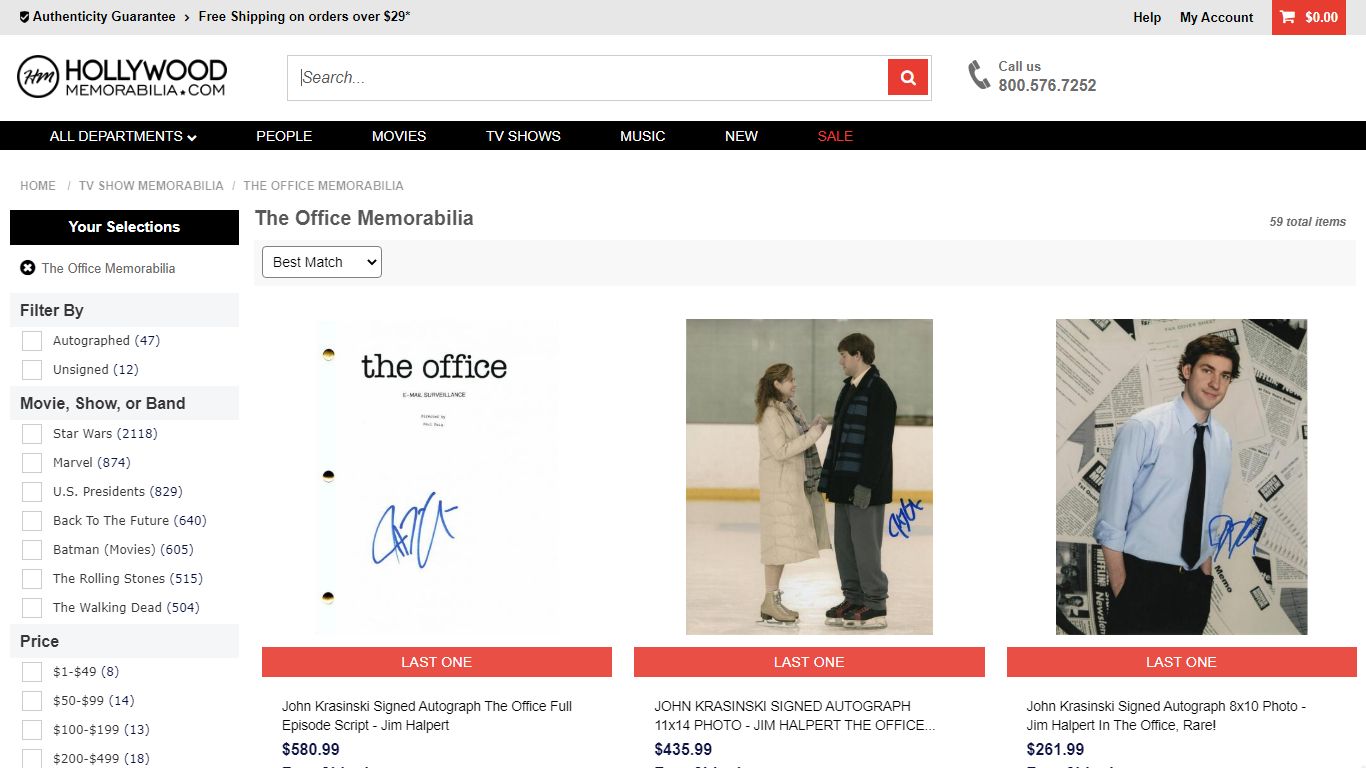Tick the $100-$199 price checkbox

pyautogui.click(x=32, y=730)
